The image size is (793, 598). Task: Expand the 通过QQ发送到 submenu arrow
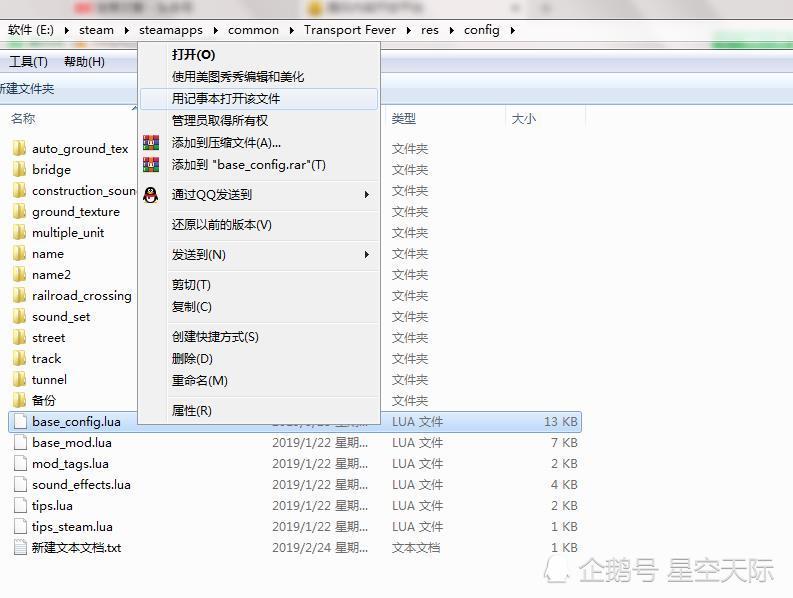pos(367,195)
